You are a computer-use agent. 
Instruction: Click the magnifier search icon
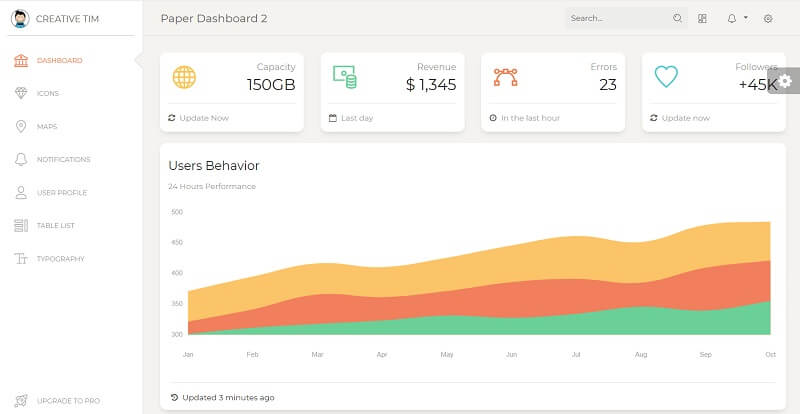[x=677, y=18]
